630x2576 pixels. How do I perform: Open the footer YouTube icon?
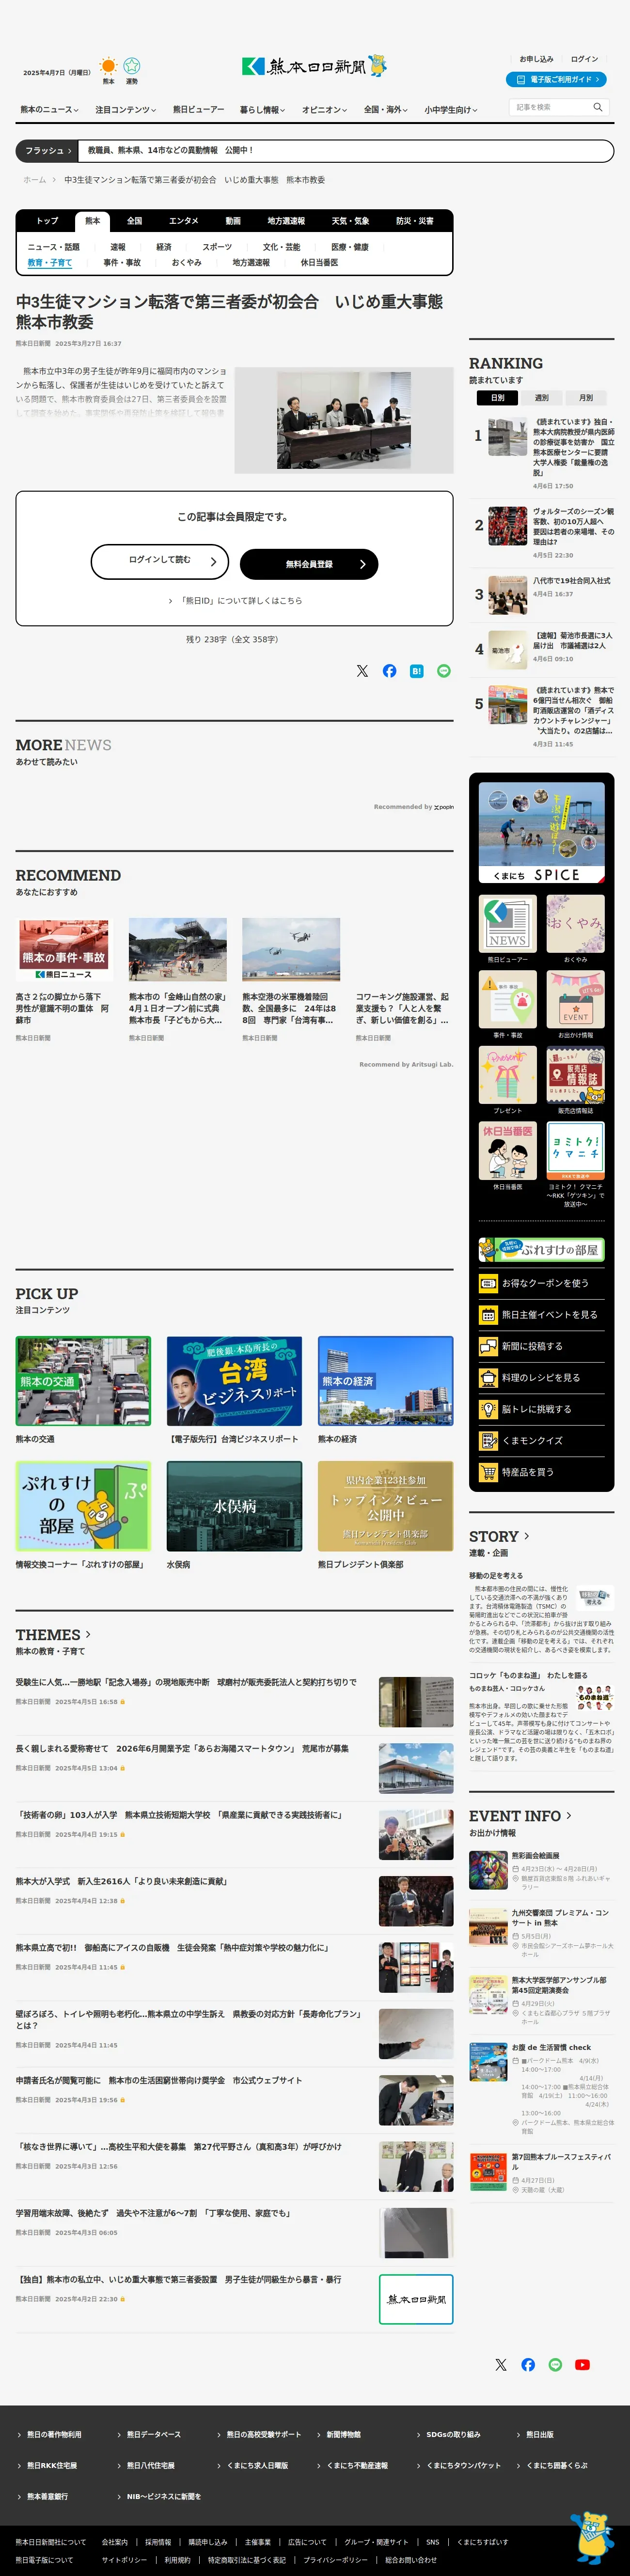582,2365
